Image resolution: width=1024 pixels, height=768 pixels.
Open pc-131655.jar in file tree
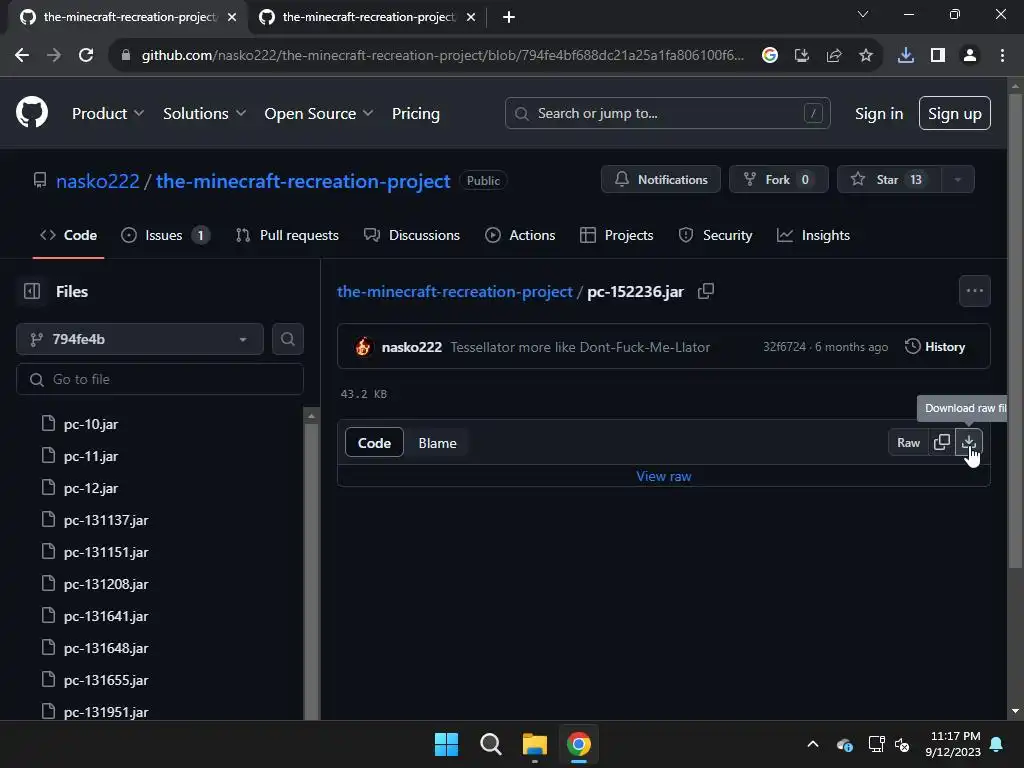(106, 680)
